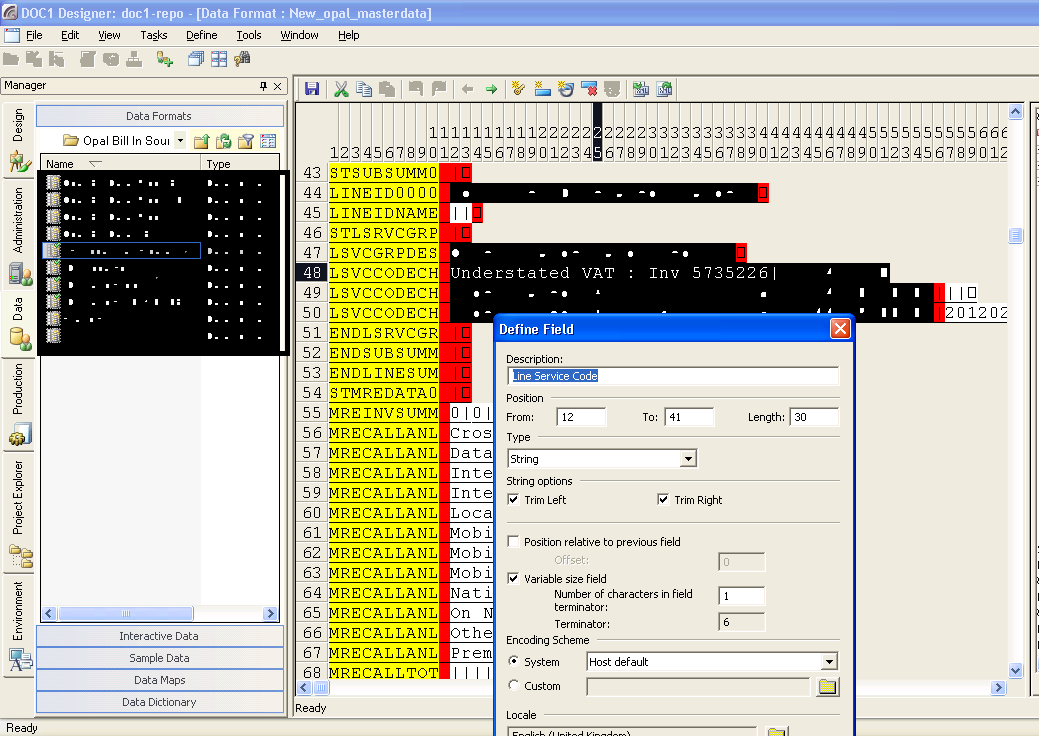Open the Data Formats section
This screenshot has height=736, width=1039.
[x=159, y=116]
